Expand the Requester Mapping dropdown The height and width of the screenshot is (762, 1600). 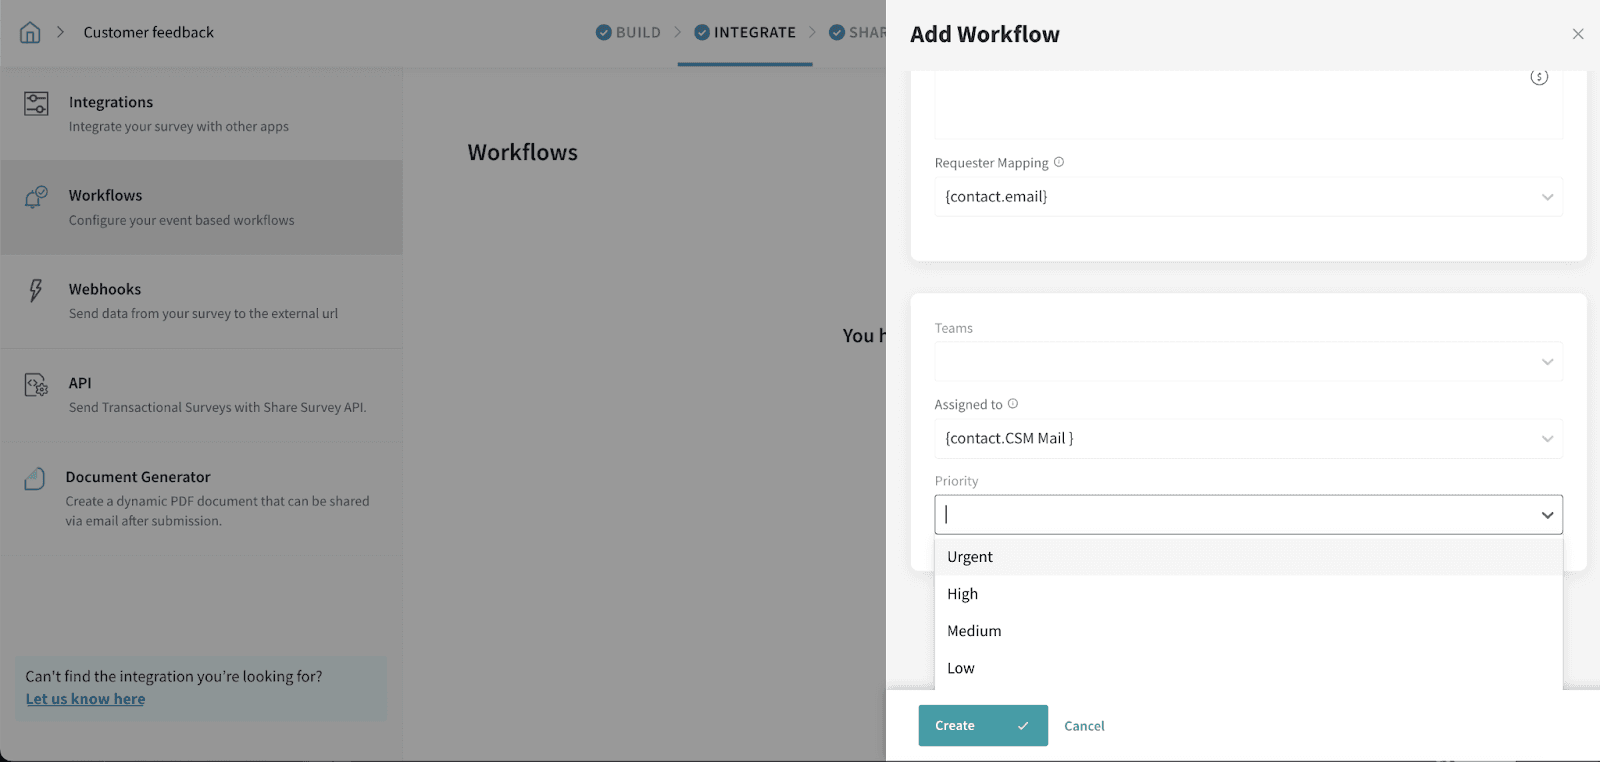pos(1547,197)
